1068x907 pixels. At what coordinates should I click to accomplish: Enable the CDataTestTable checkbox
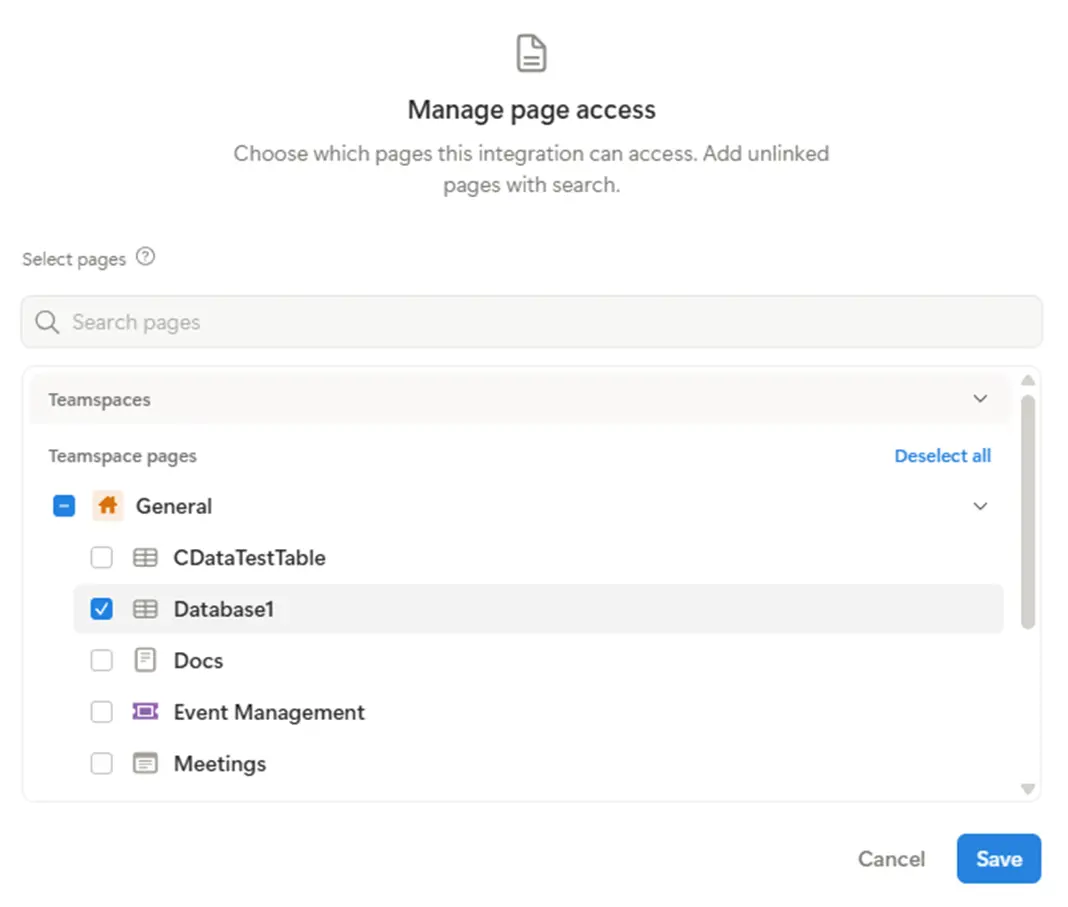102,558
